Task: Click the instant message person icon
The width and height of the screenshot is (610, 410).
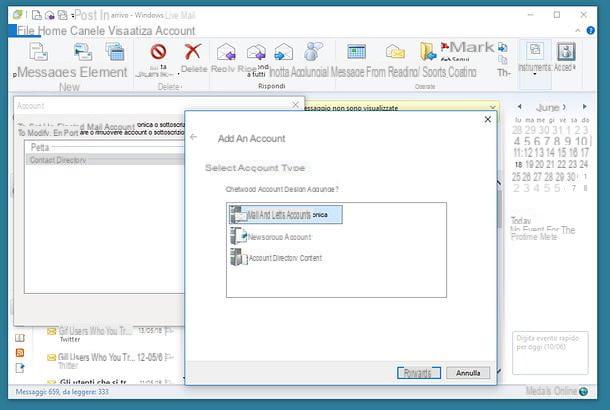Action: [313, 51]
